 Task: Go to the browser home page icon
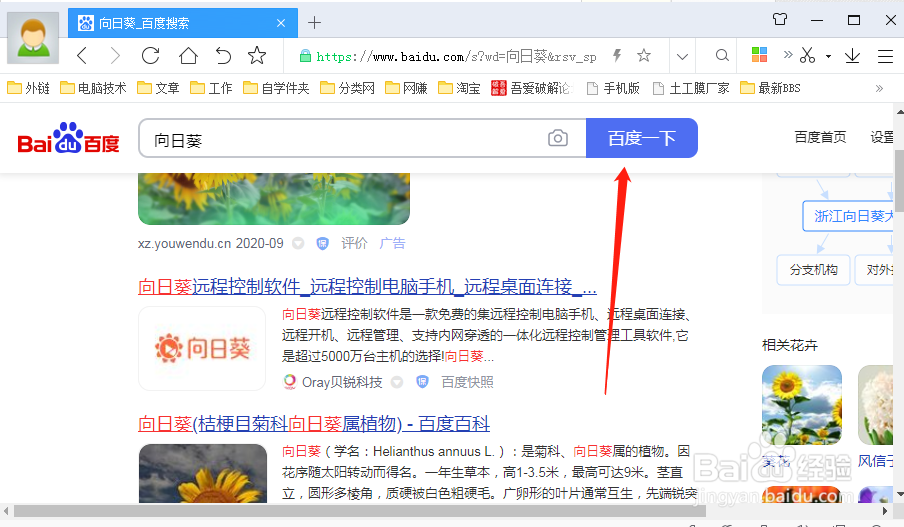tap(188, 56)
